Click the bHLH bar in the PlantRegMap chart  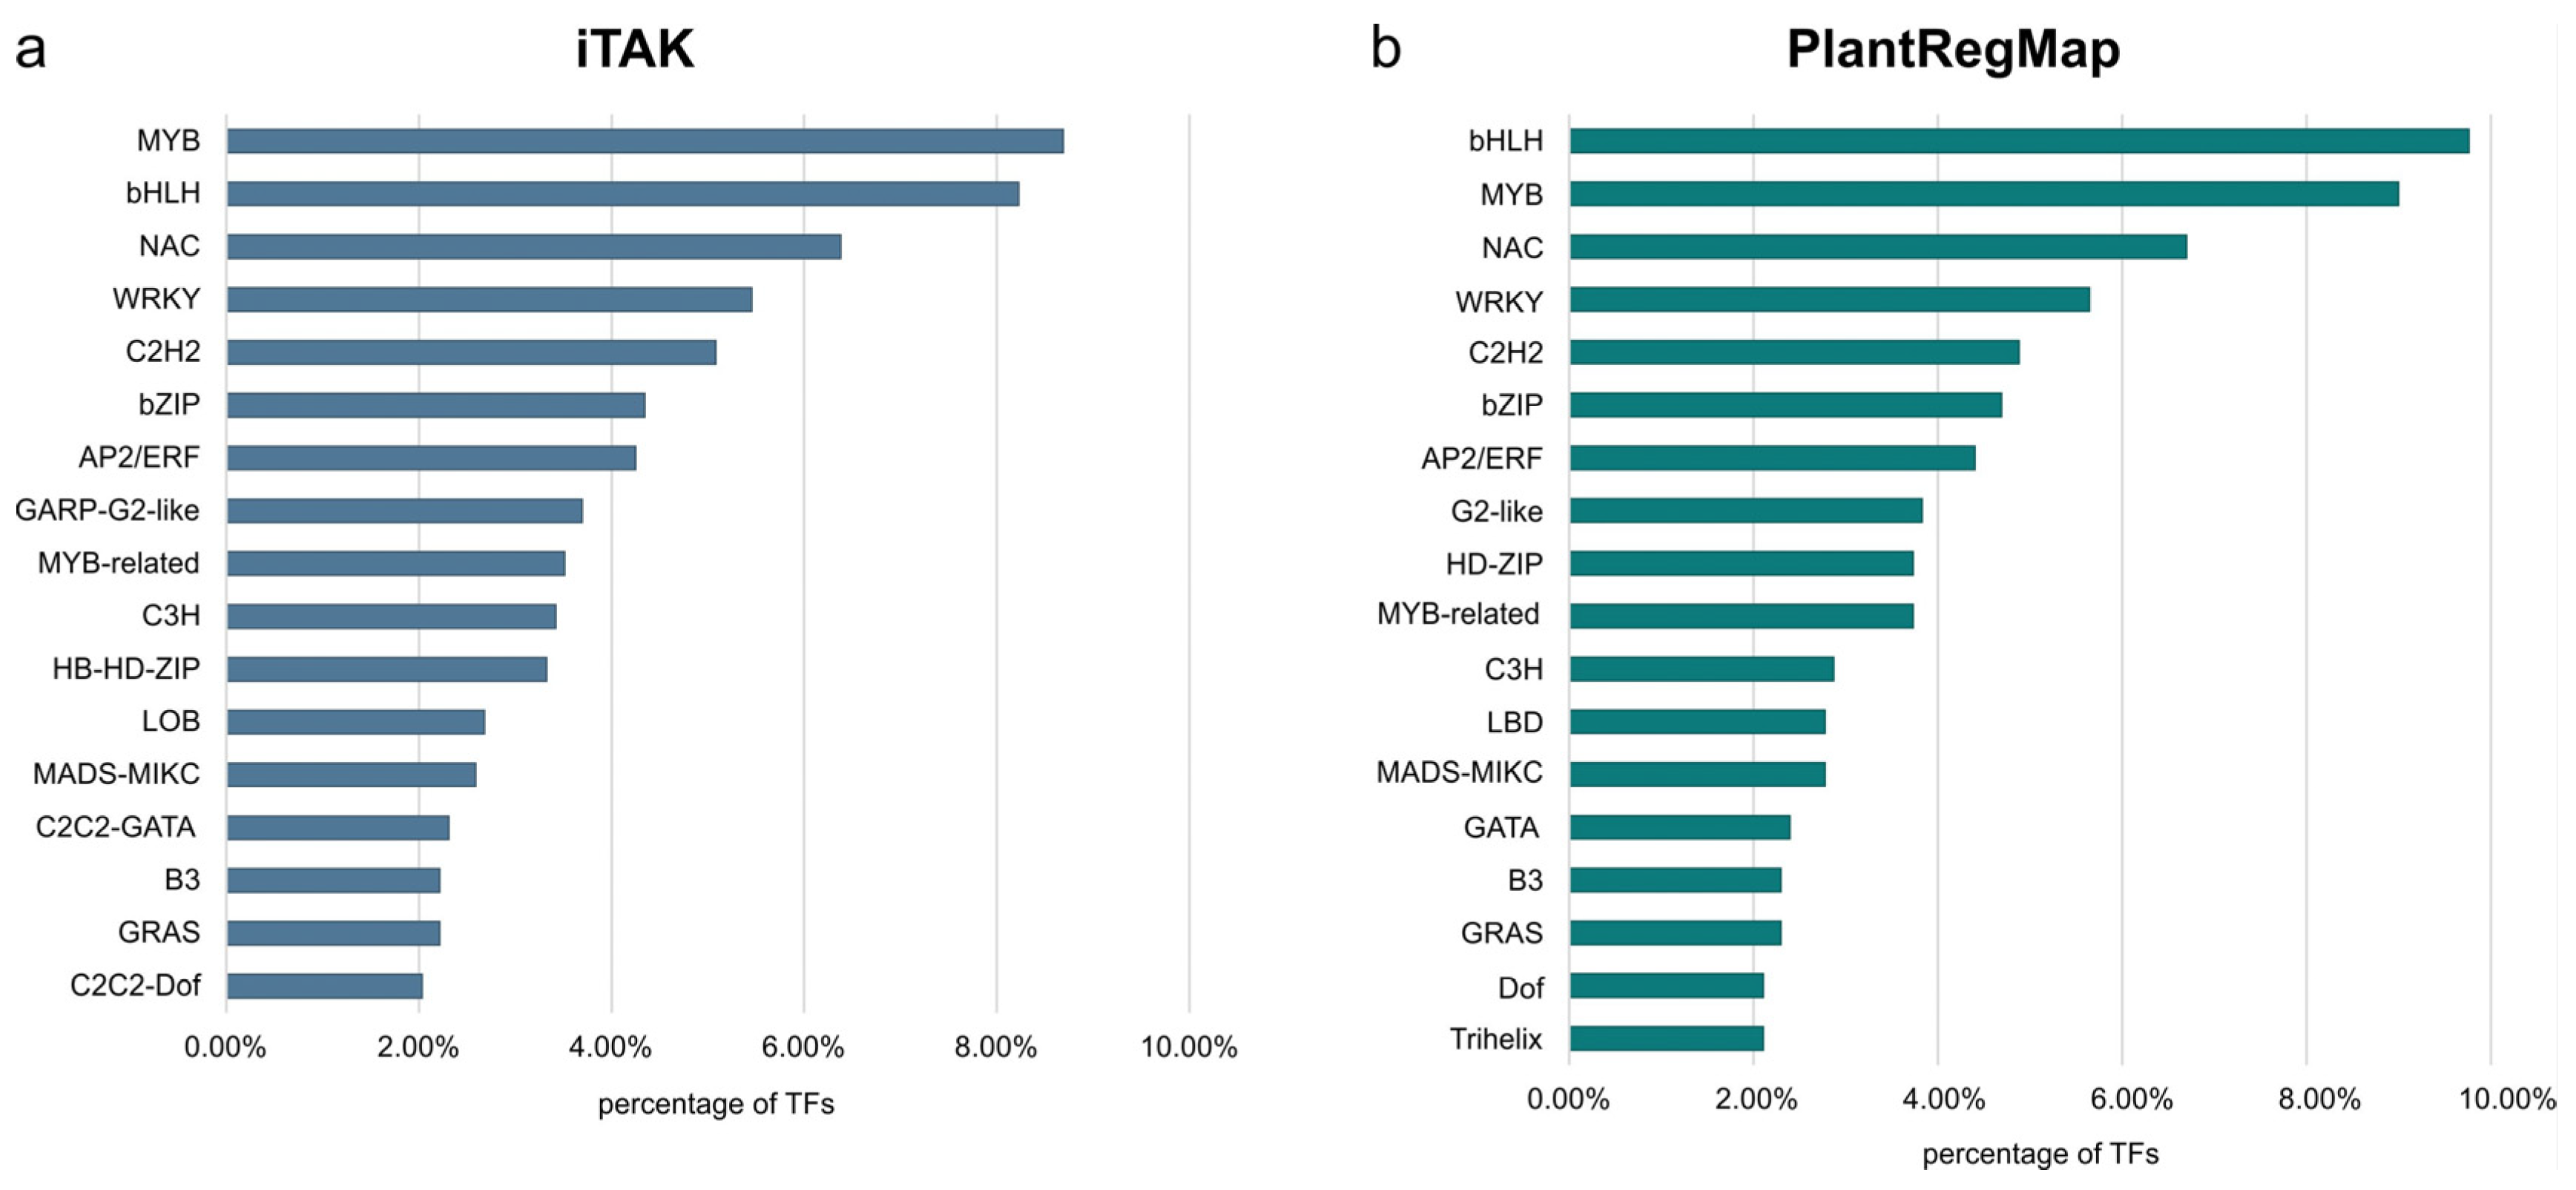2018,141
